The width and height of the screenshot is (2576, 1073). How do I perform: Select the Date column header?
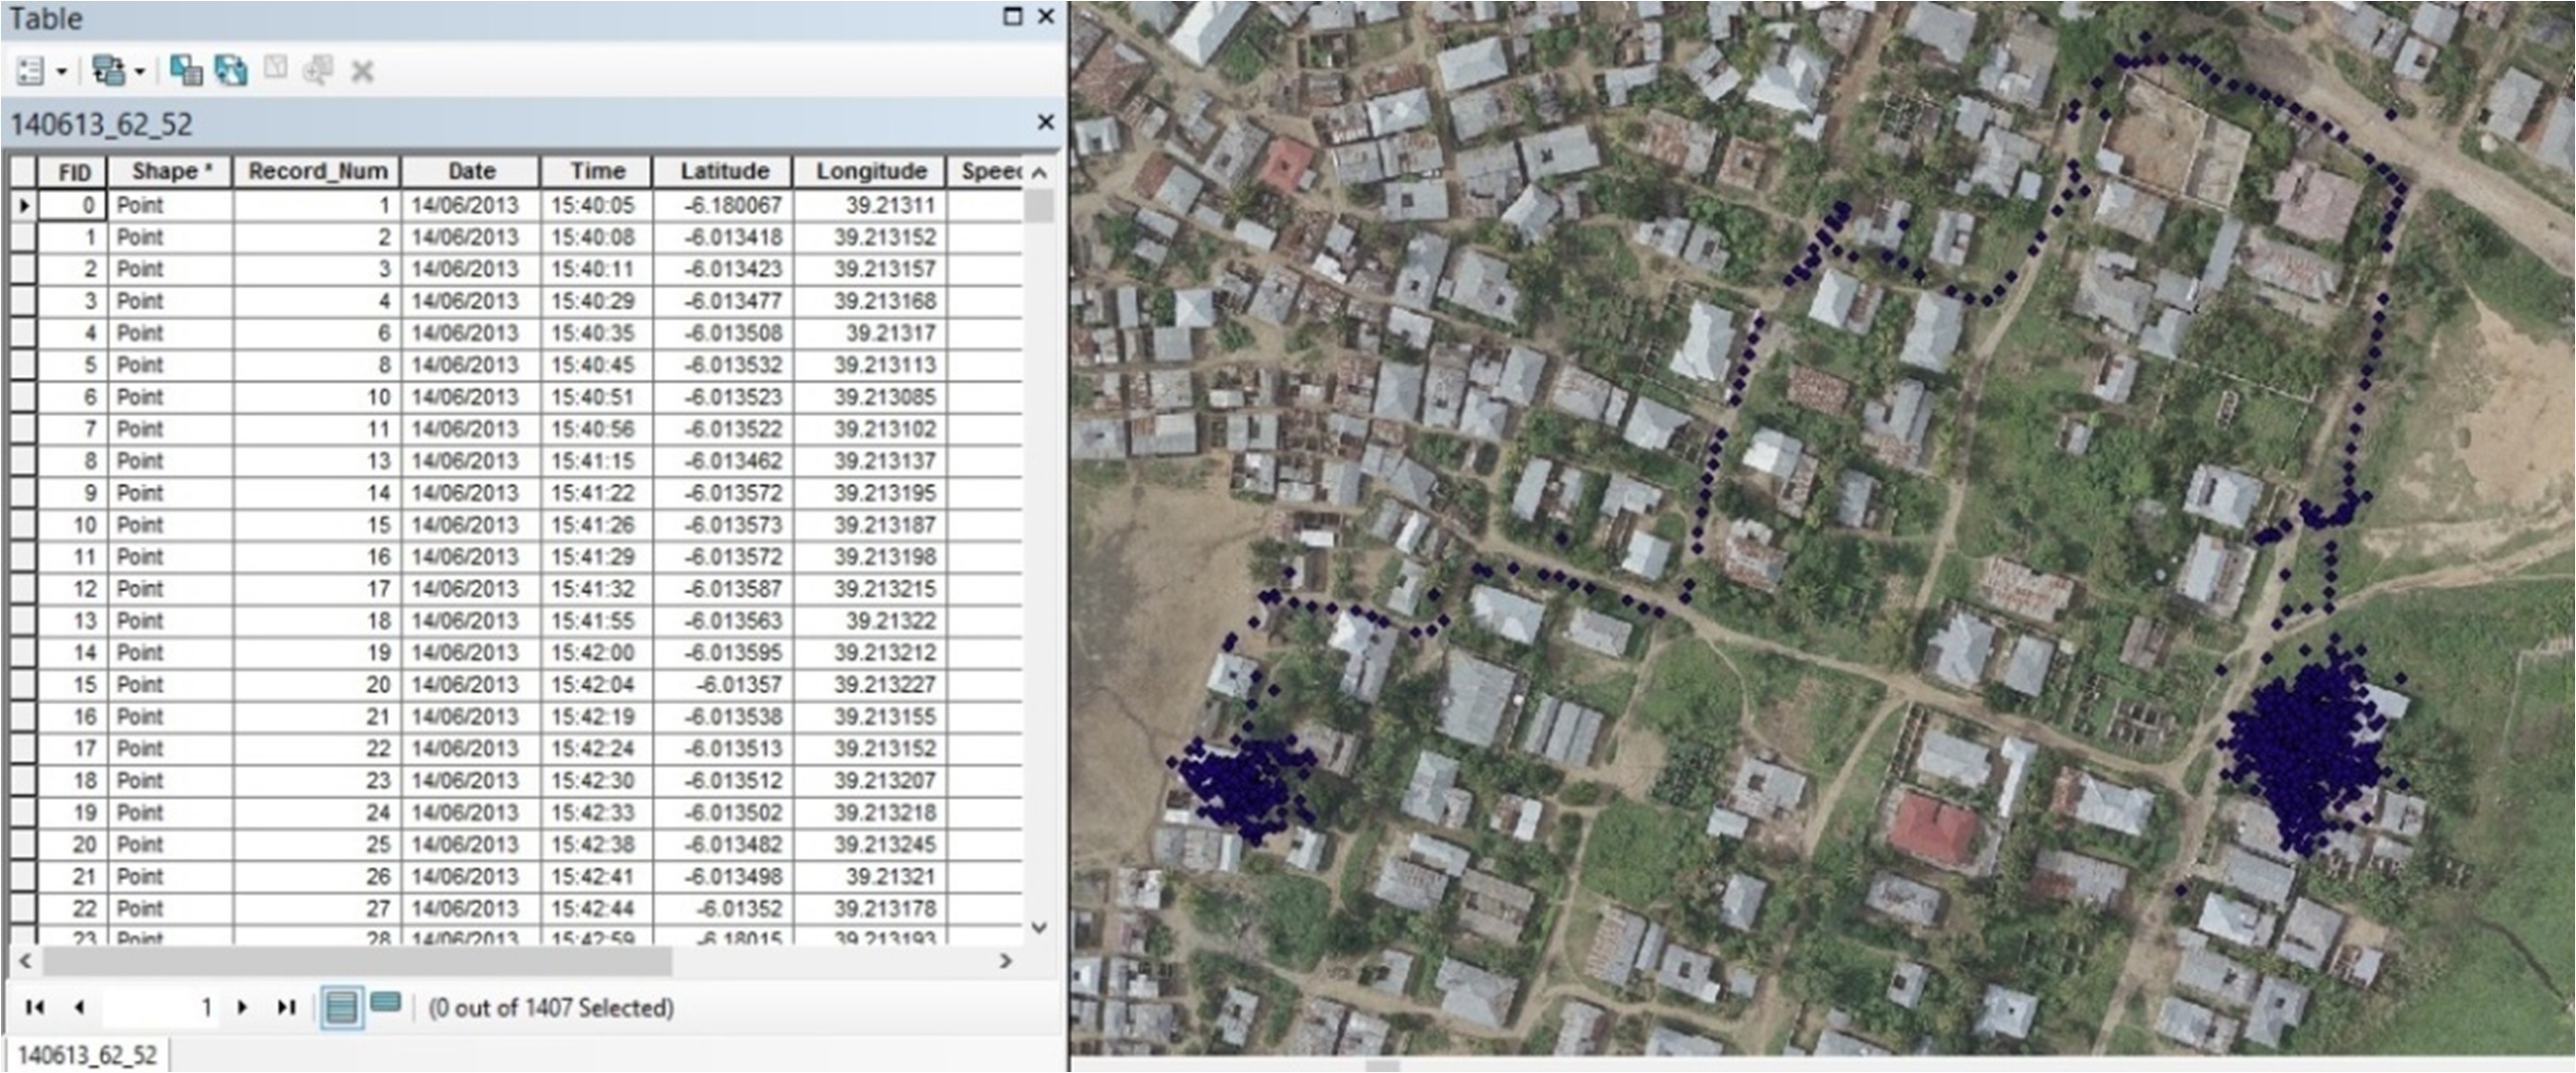pyautogui.click(x=471, y=172)
